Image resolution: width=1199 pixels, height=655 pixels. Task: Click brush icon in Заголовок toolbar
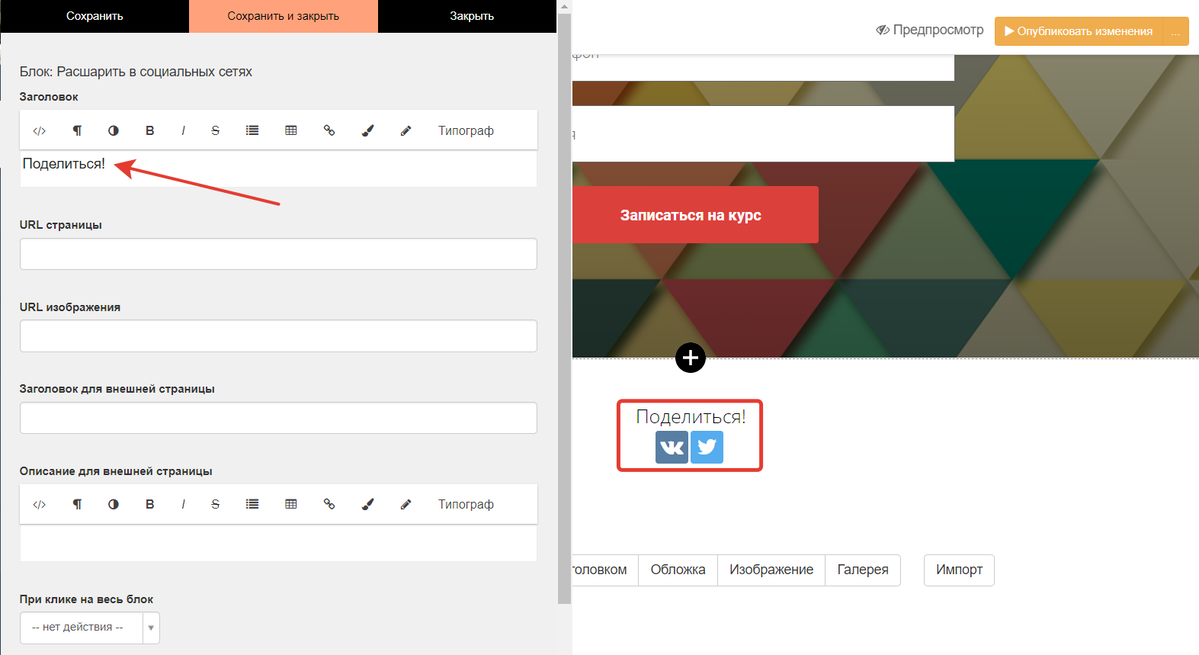click(368, 131)
